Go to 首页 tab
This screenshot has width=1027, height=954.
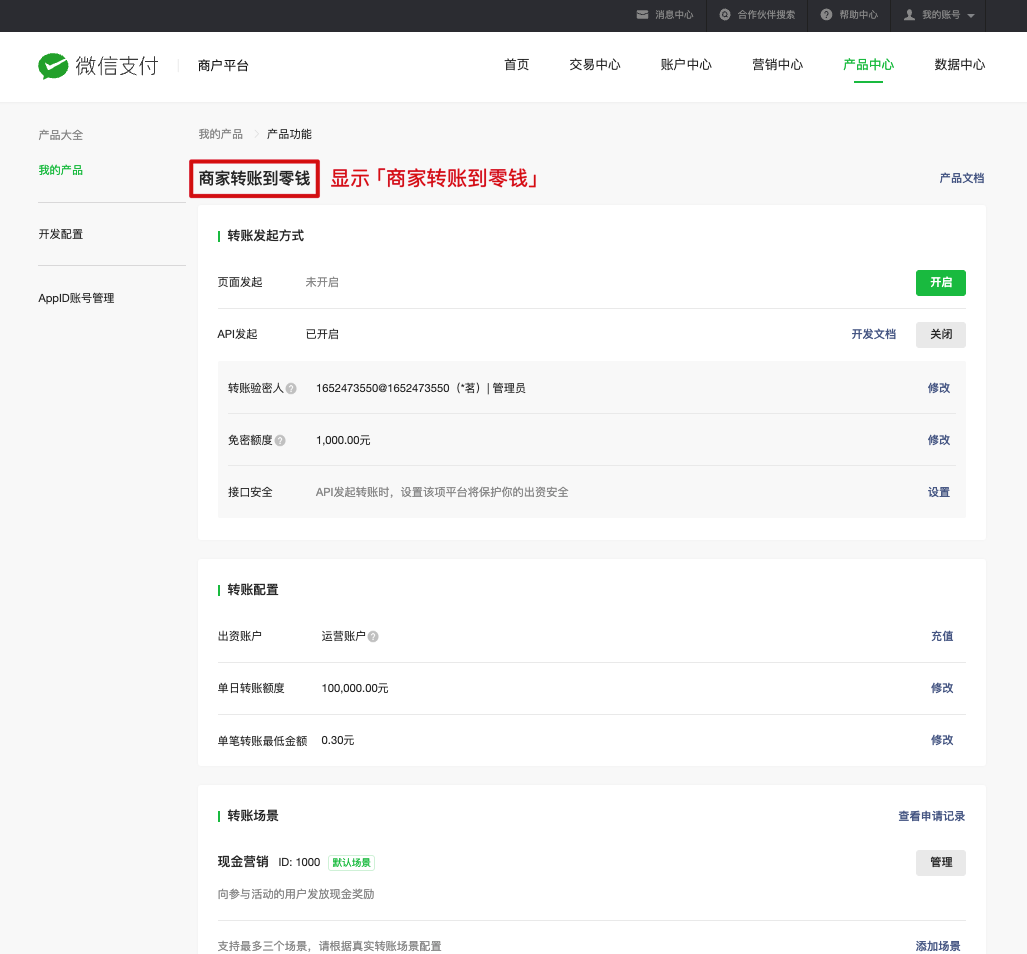point(517,65)
